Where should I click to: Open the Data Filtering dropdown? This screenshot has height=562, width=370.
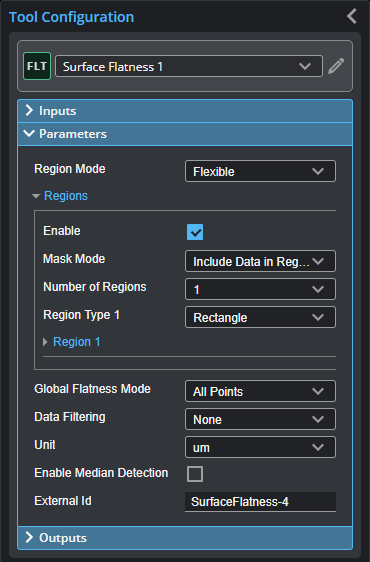click(x=260, y=419)
